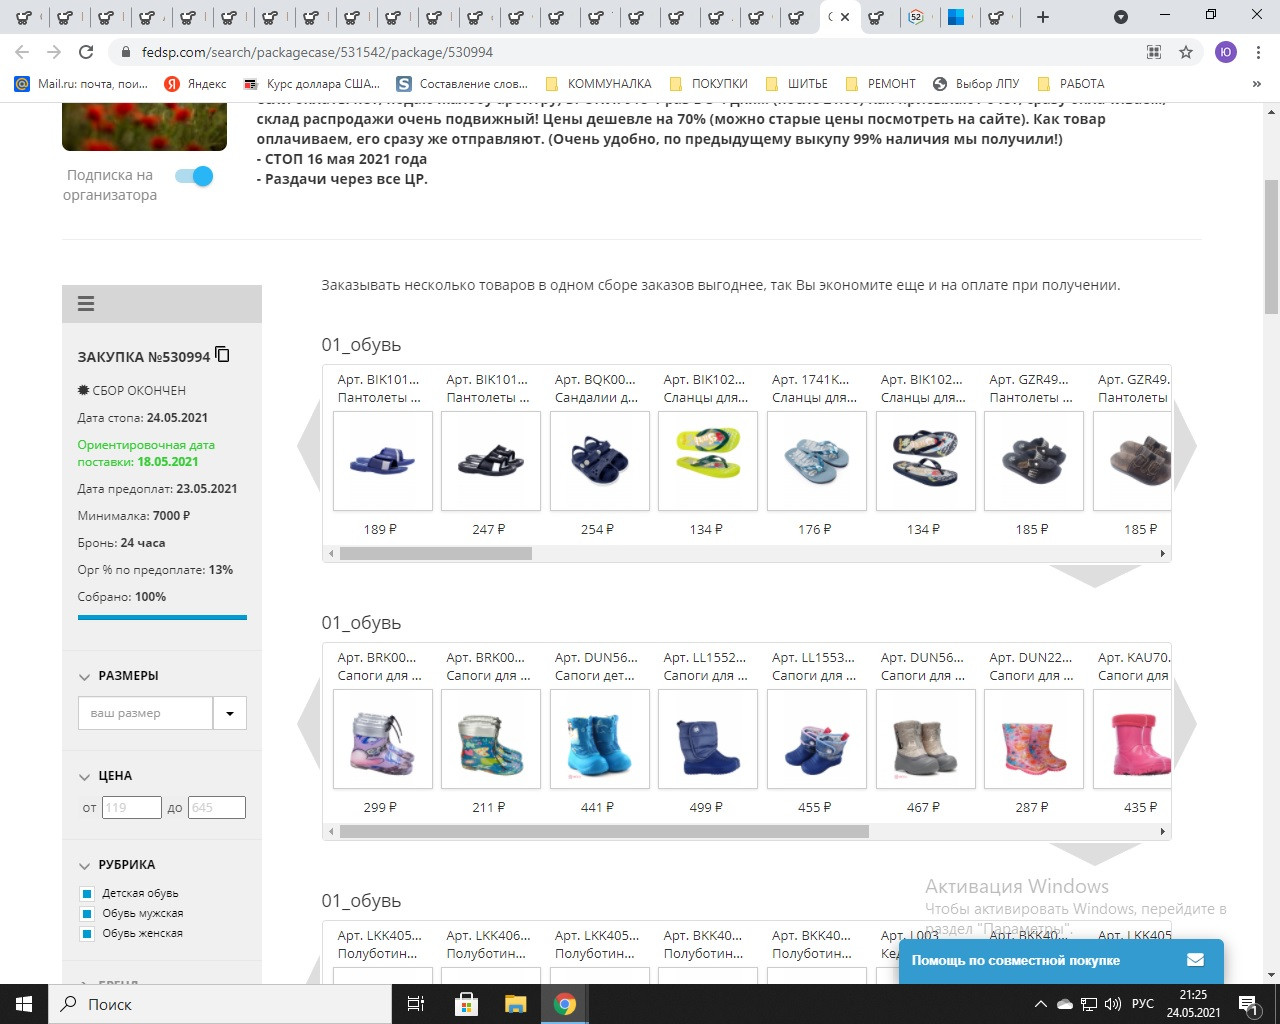Screen dimensions: 1280x1024
Task: Open the КОММУНАЛКА bookmarks folder
Action: (x=598, y=84)
